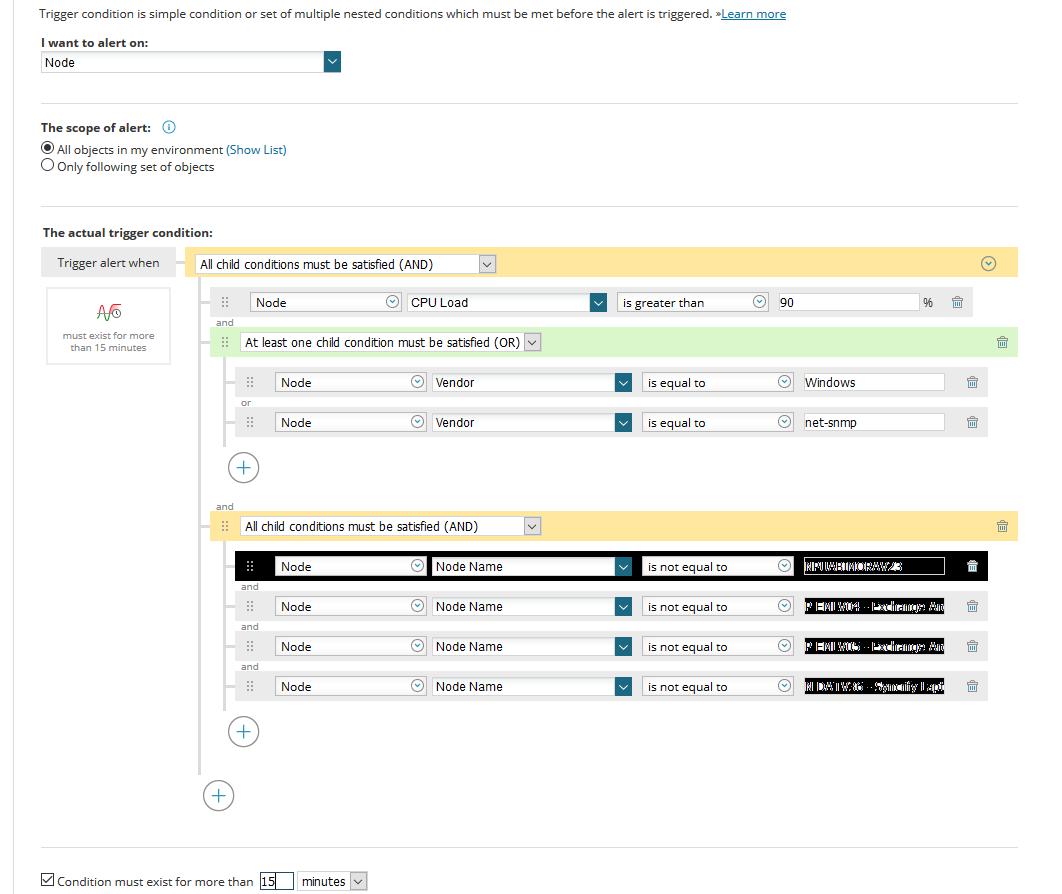Delete the highlighted first Node Name condition
The height and width of the screenshot is (894, 1062).
click(972, 566)
